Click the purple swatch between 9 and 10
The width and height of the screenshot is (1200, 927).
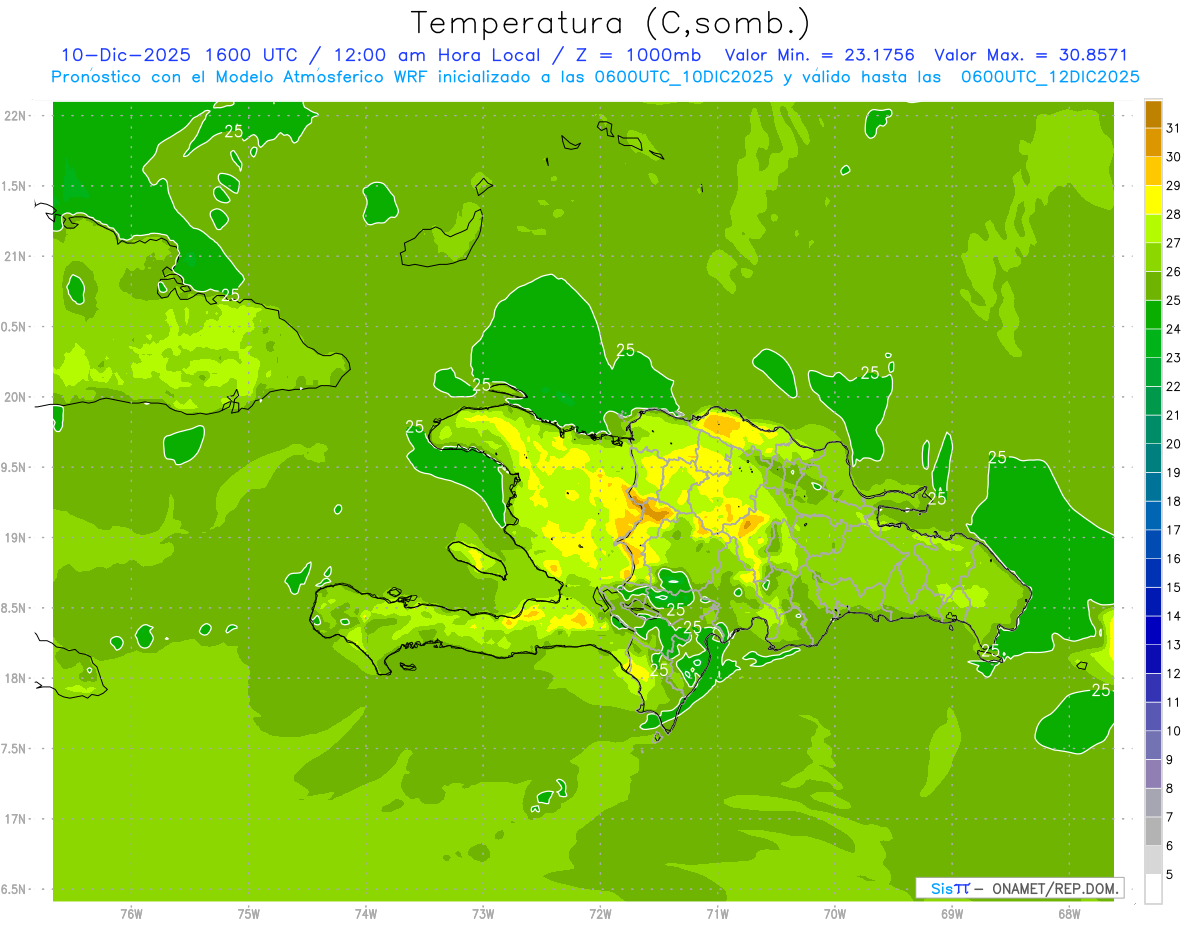[x=1153, y=746]
